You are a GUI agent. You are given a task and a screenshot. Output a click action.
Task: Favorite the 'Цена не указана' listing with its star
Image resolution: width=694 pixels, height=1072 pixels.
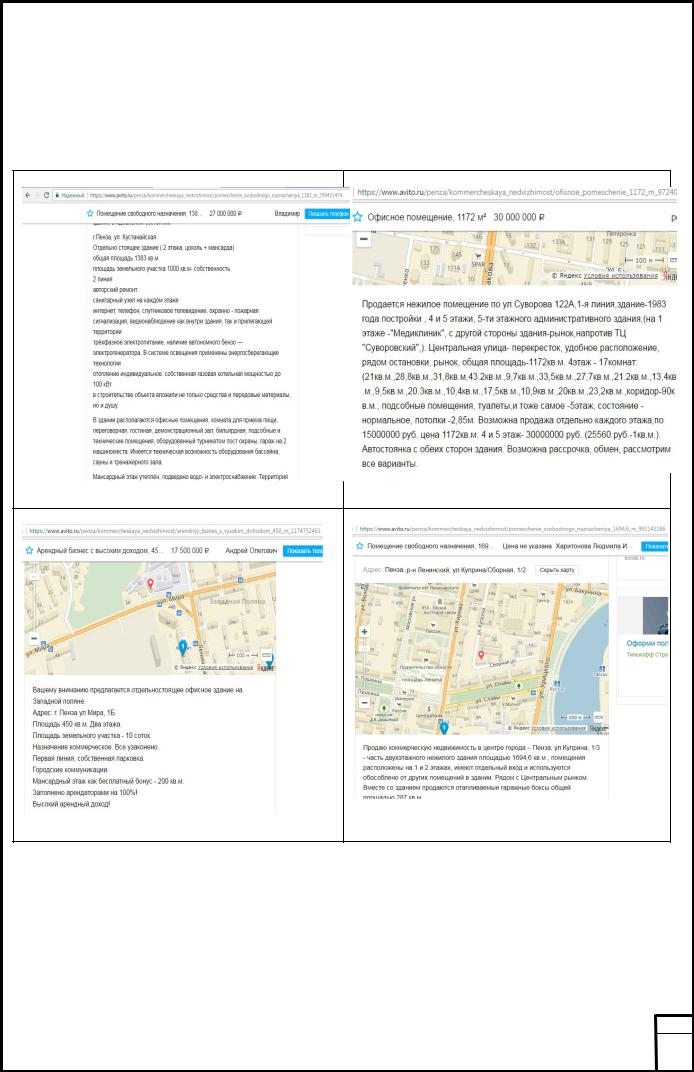tap(360, 546)
